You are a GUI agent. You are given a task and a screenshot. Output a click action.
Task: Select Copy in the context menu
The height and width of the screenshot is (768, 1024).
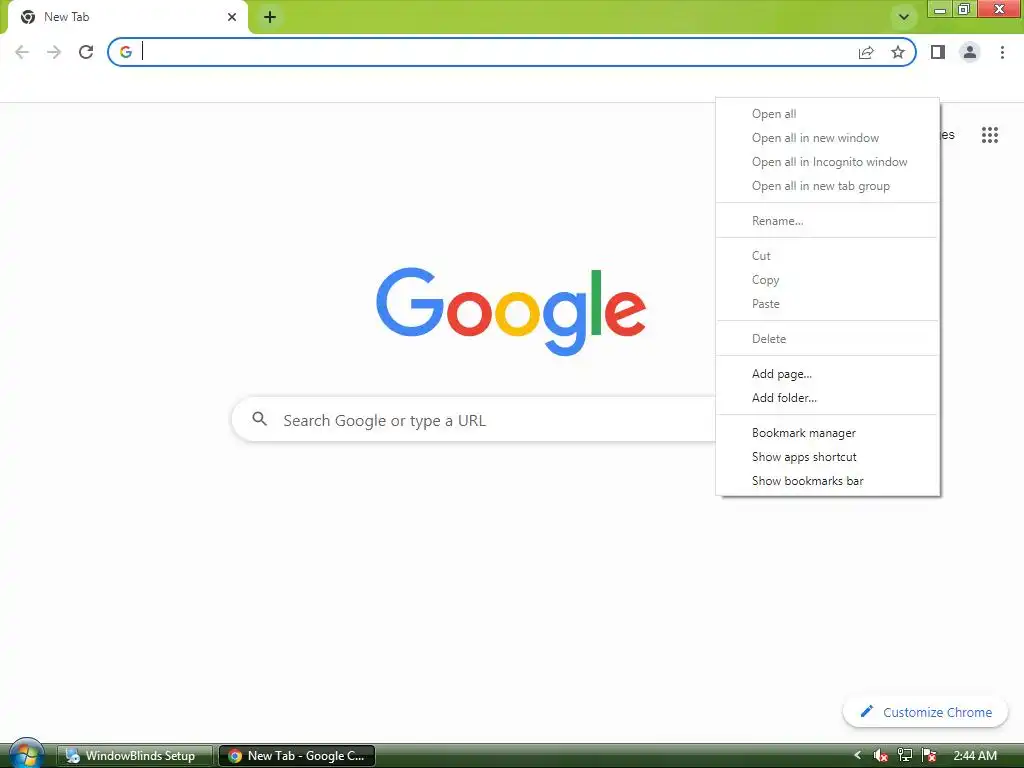(827, 280)
